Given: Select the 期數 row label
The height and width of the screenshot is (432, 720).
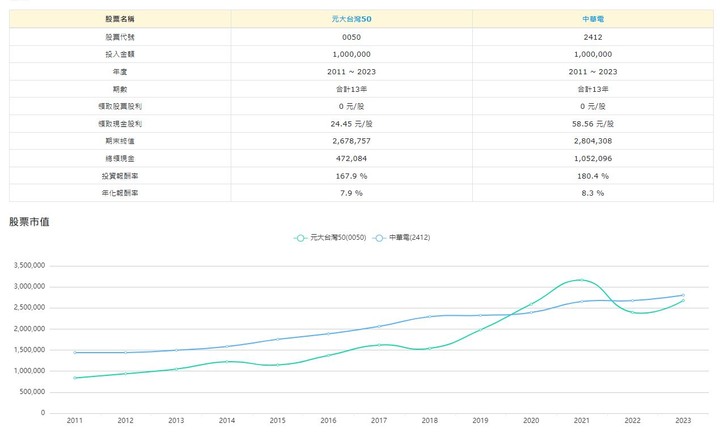Looking at the screenshot, I should (120, 89).
